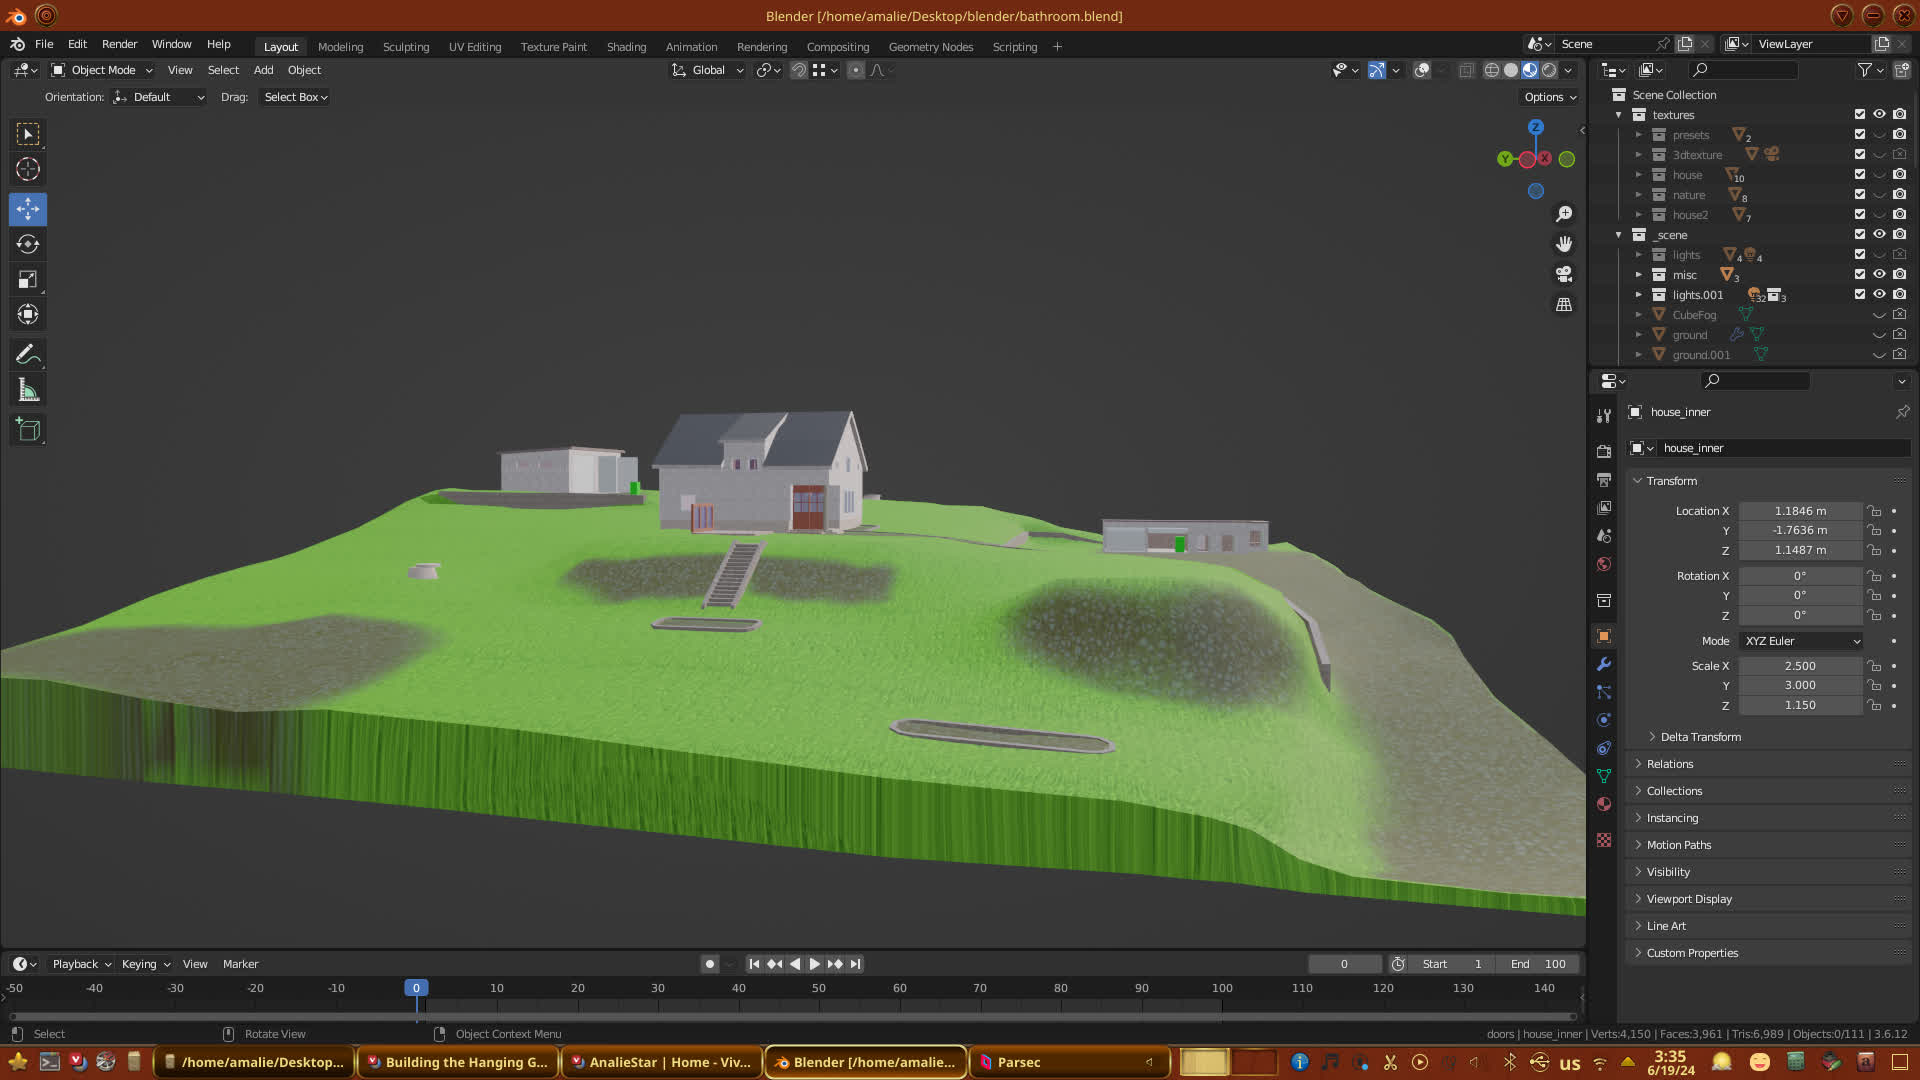1920x1080 pixels.
Task: Open the rotation Mode XYZ Euler dropdown
Action: point(1801,641)
